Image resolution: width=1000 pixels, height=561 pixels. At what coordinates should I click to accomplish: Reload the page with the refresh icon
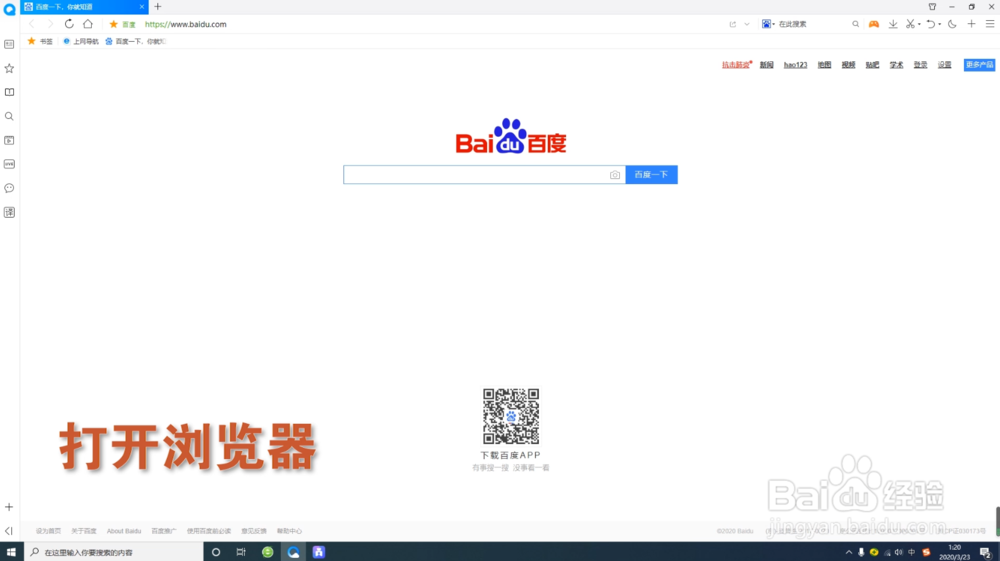[69, 24]
